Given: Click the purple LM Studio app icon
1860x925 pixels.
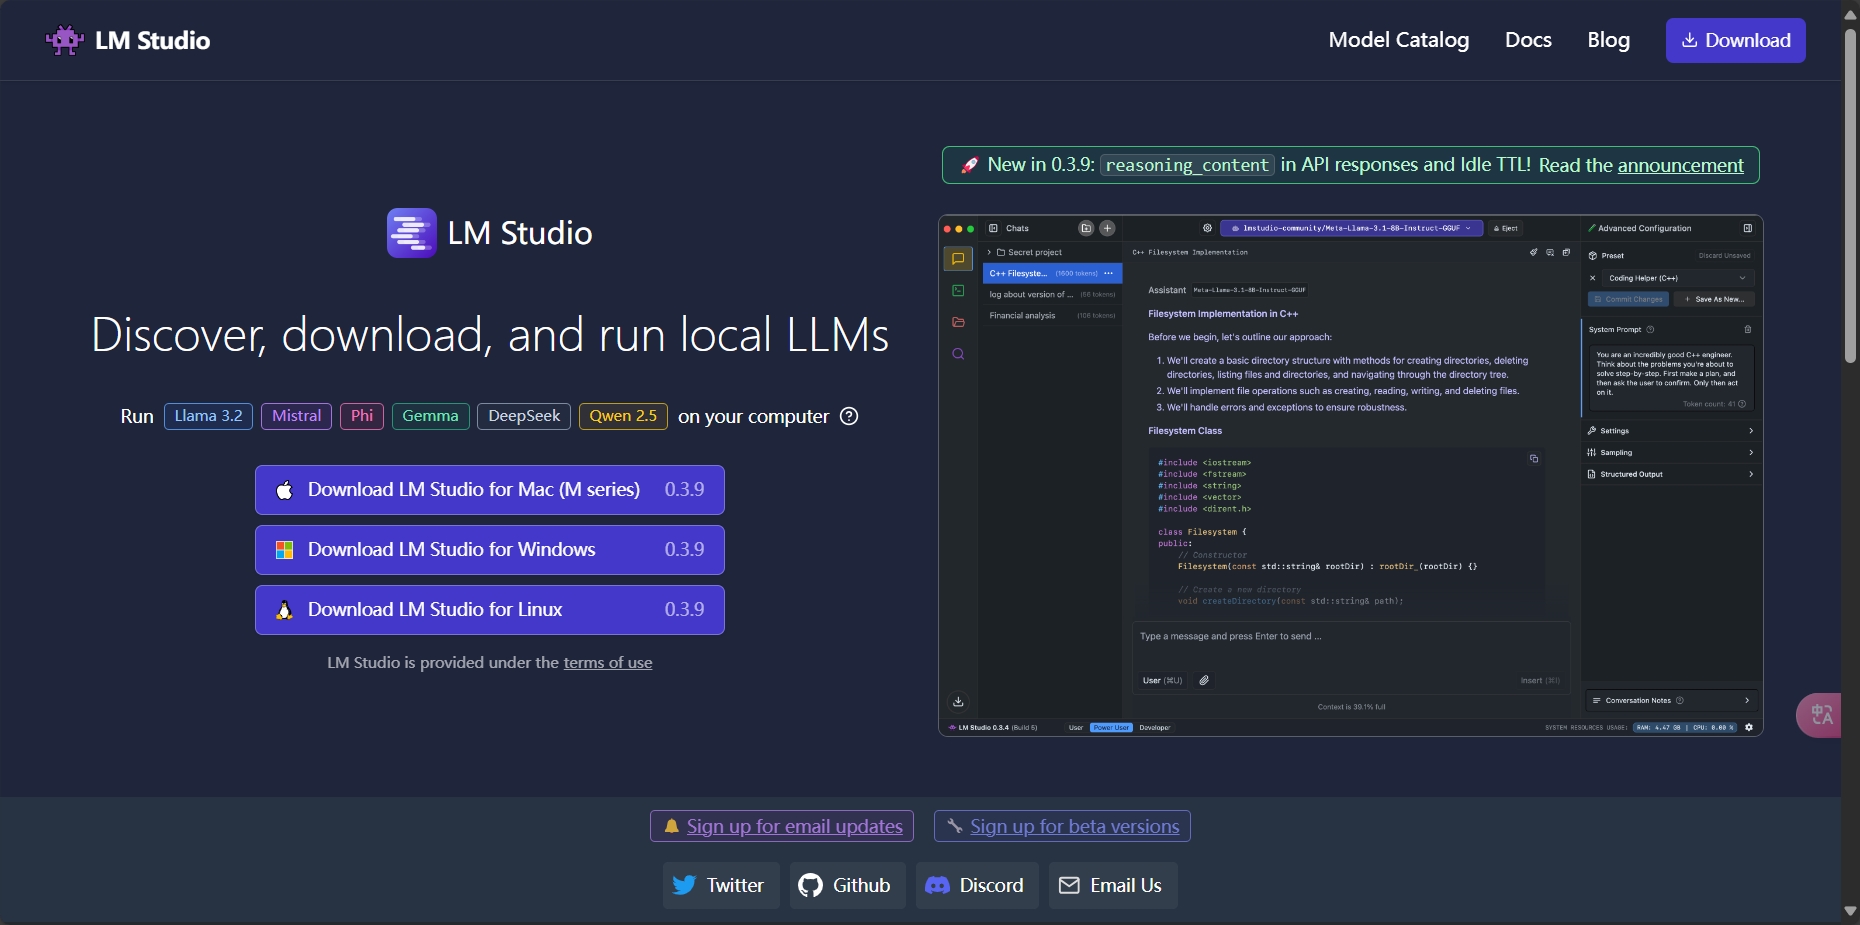Looking at the screenshot, I should pyautogui.click(x=412, y=233).
